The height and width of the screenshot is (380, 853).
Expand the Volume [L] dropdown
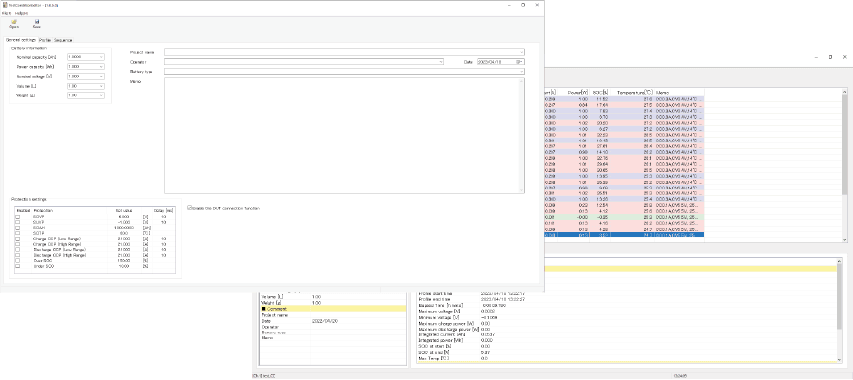coord(101,86)
